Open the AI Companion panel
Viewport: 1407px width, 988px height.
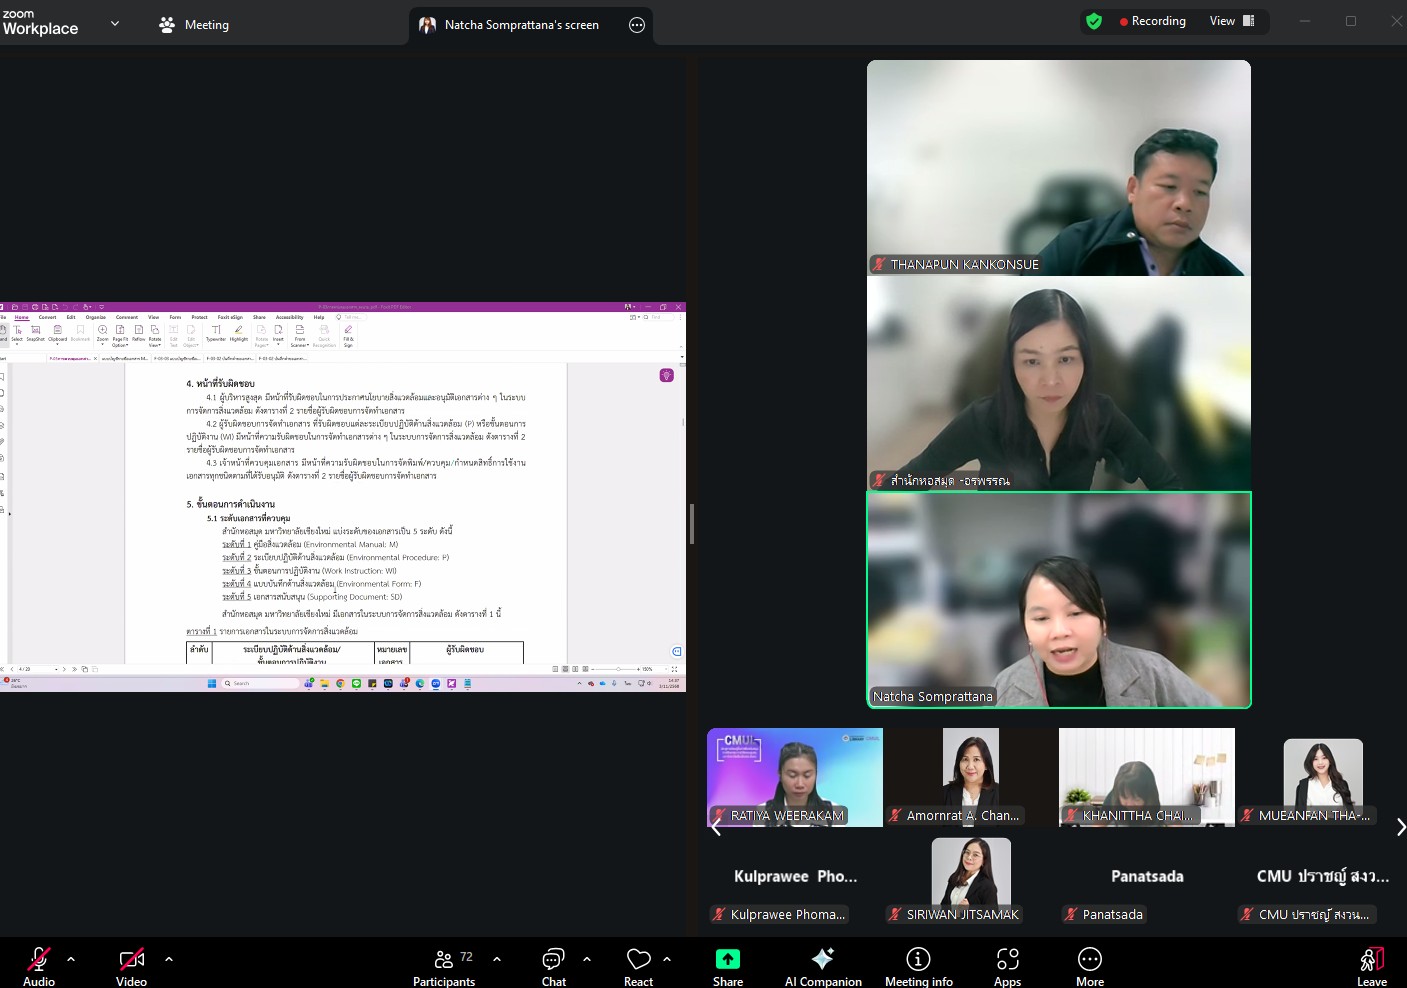(822, 965)
